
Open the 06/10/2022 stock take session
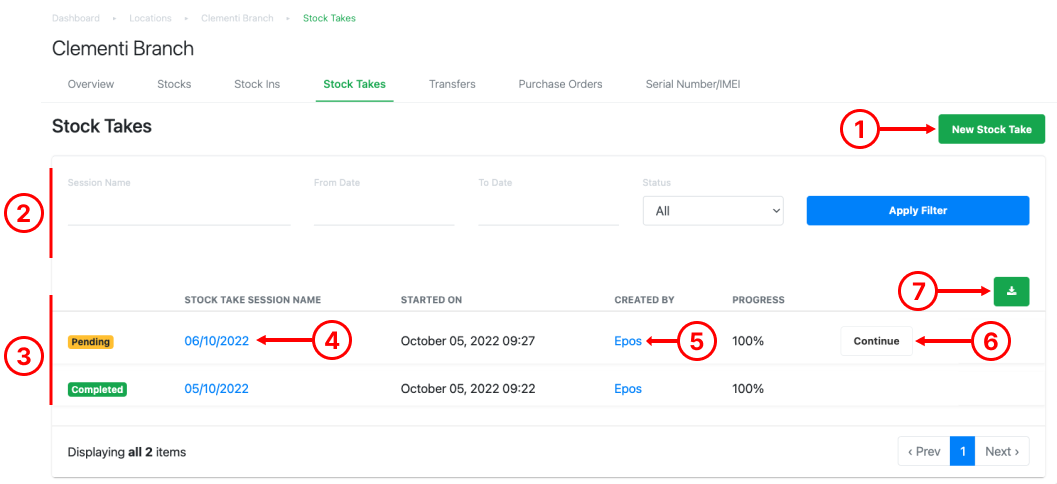[216, 341]
